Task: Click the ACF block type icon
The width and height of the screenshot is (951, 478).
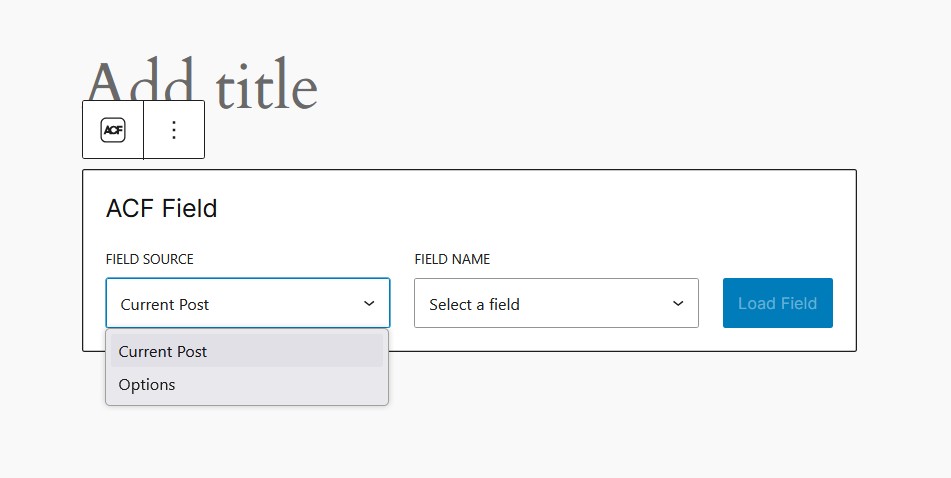Action: point(113,130)
